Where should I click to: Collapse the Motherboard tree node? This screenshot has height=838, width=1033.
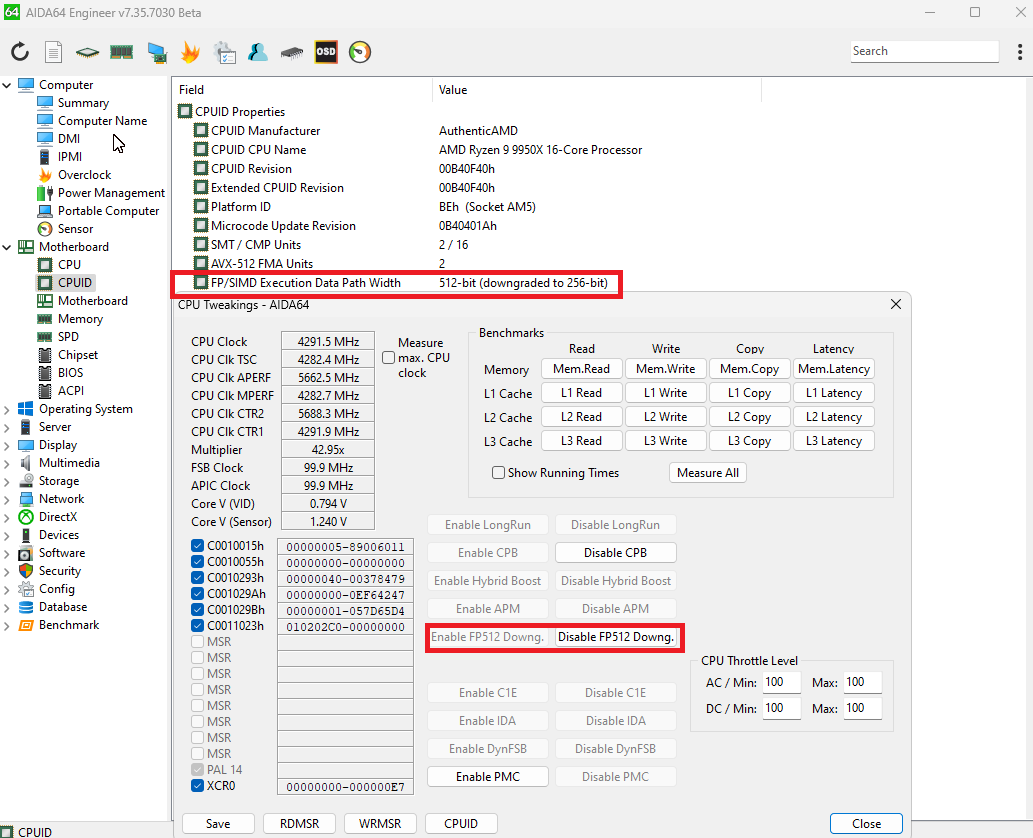pos(7,247)
